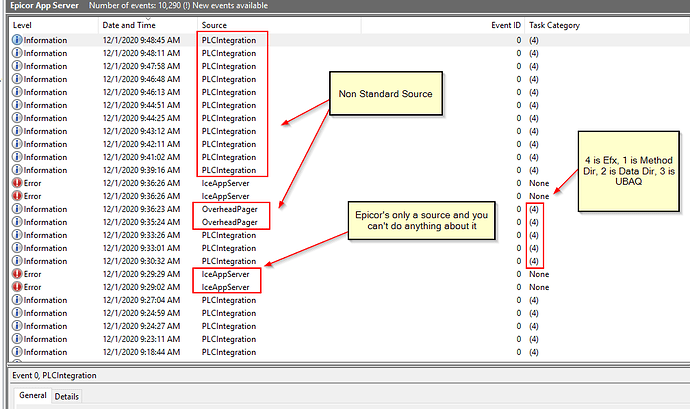Click the Information level text at 9:43:12 AM
Screen dimensions: 690x409
[x=45, y=131]
